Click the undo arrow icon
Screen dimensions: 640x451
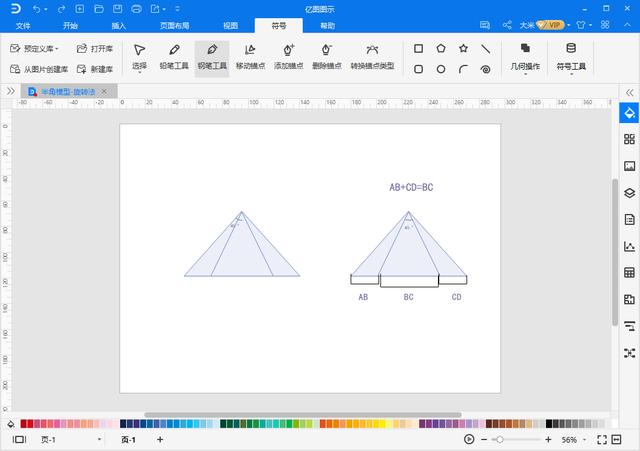tap(37, 9)
